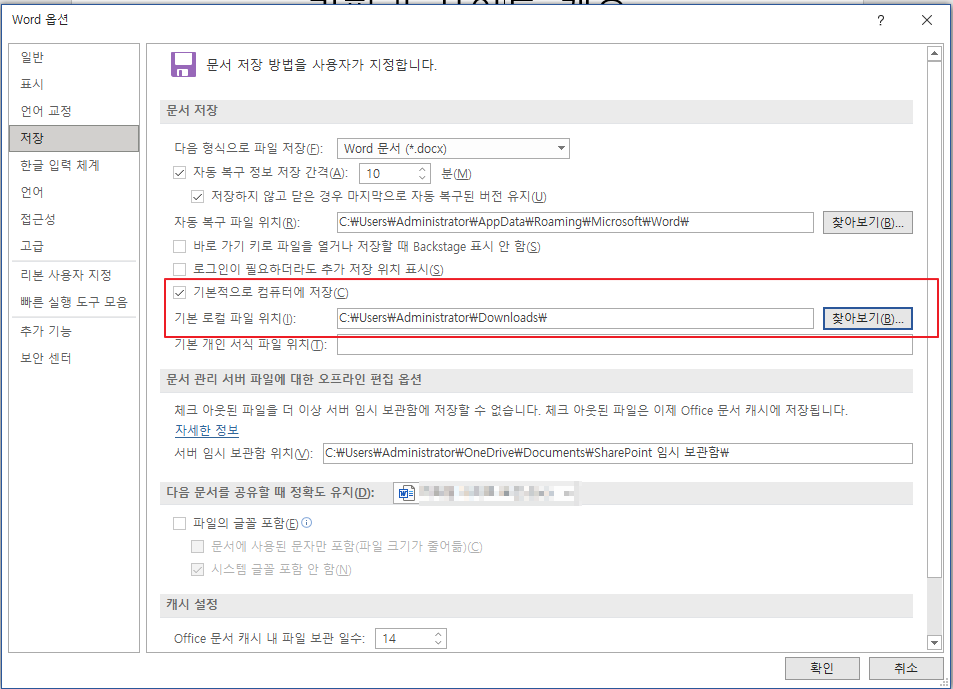Click the purple save disk icon
This screenshot has width=953, height=689.
(183, 64)
